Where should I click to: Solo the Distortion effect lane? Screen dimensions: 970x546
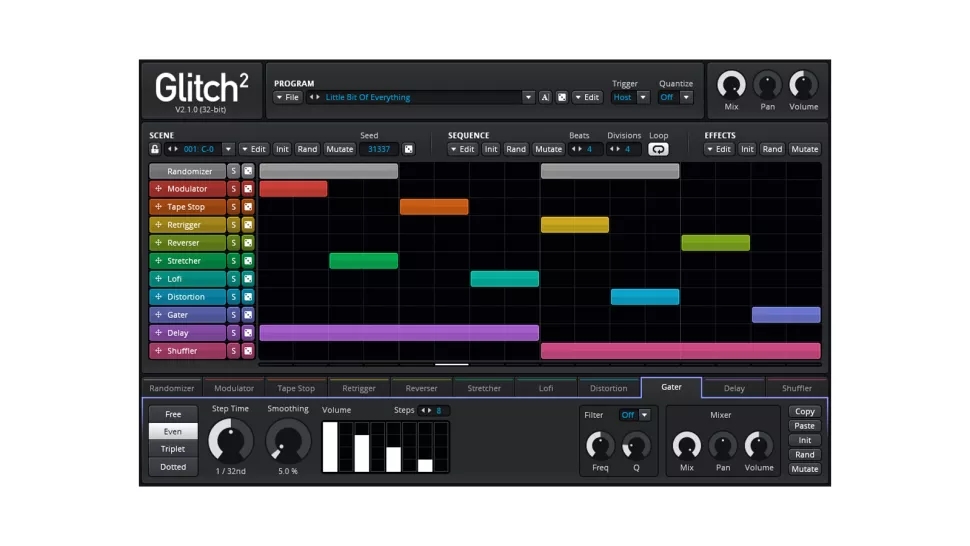(x=234, y=297)
